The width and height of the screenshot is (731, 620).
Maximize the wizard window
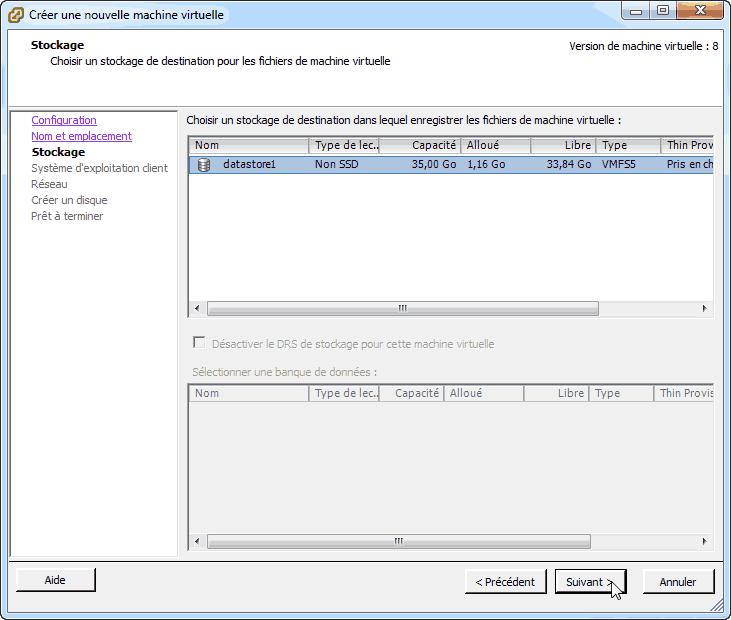coord(662,11)
